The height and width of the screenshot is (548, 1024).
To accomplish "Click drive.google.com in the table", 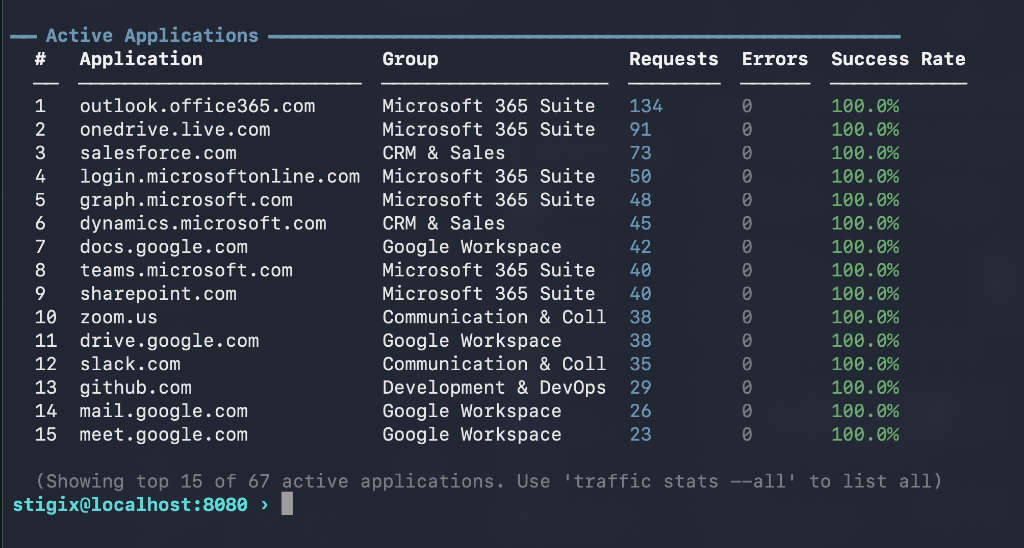I will 169,341.
